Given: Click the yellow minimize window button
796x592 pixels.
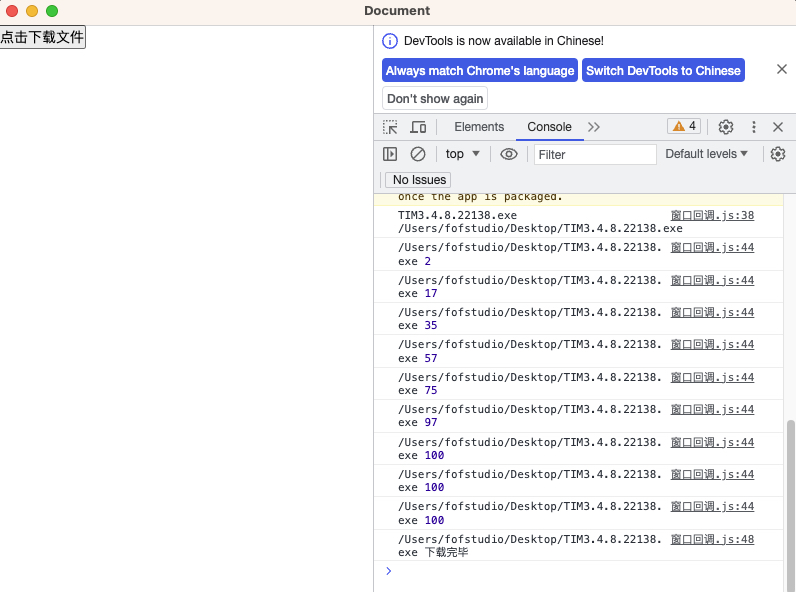Looking at the screenshot, I should coord(32,11).
